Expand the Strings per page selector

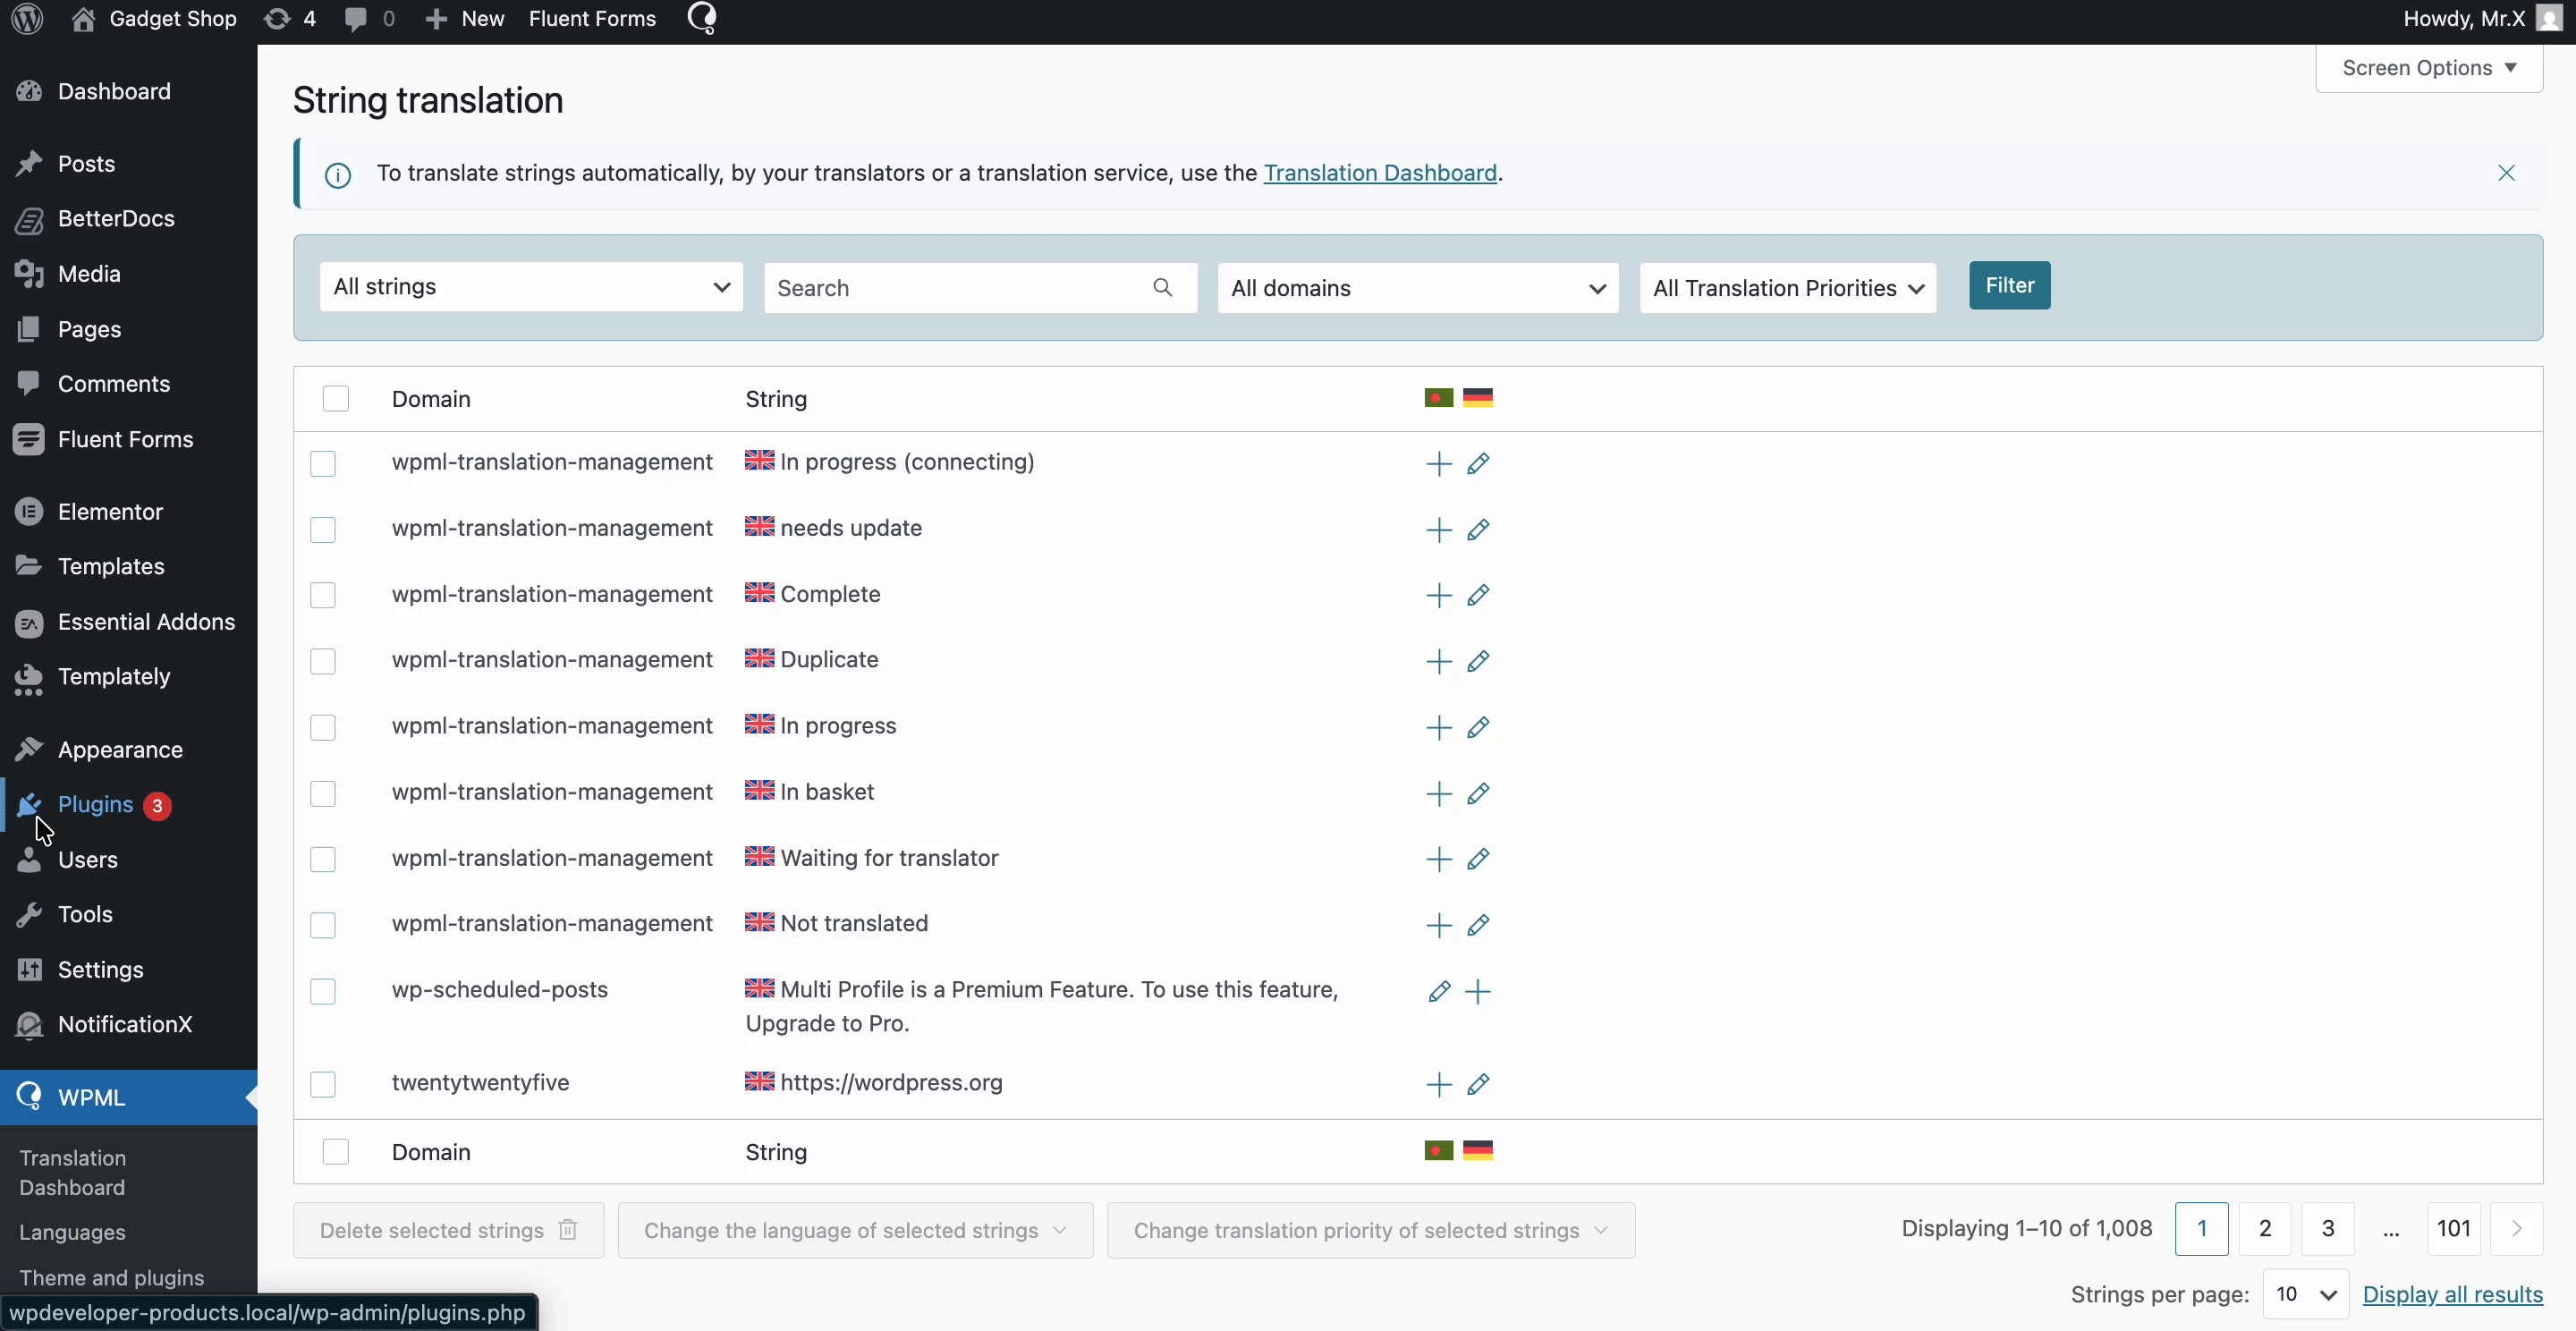click(x=2305, y=1293)
